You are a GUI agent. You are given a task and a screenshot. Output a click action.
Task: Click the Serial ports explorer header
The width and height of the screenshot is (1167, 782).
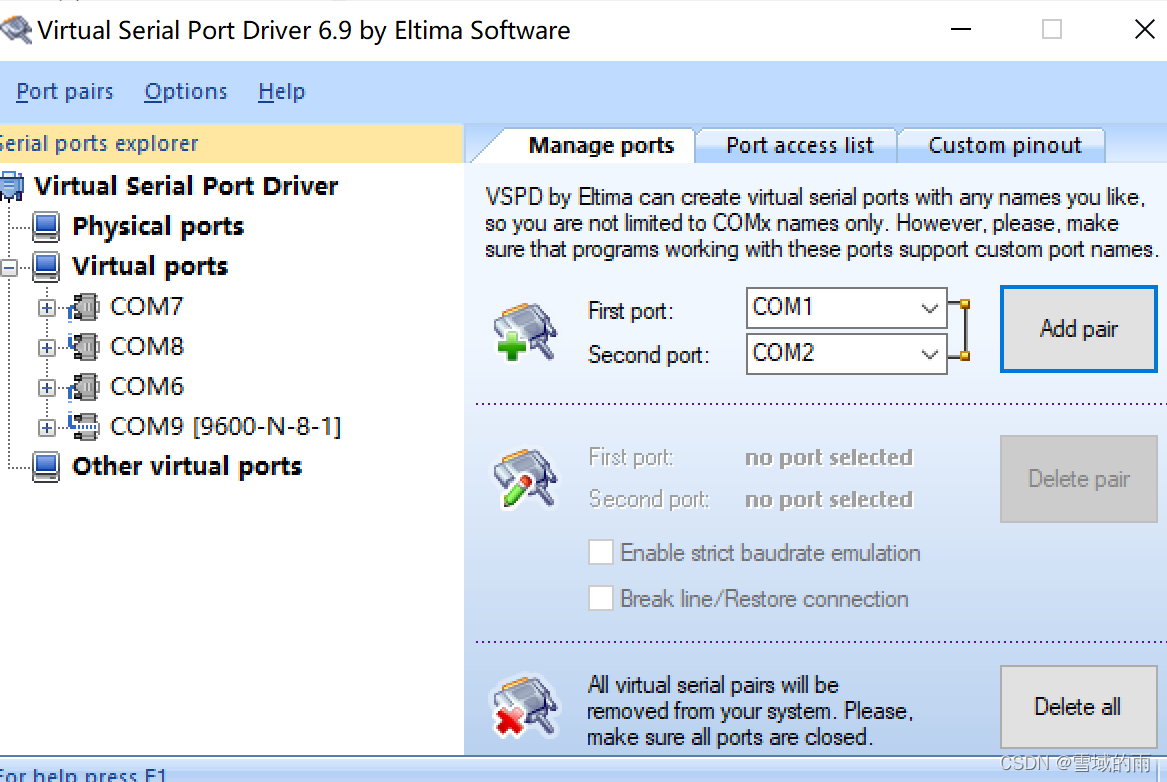click(231, 143)
